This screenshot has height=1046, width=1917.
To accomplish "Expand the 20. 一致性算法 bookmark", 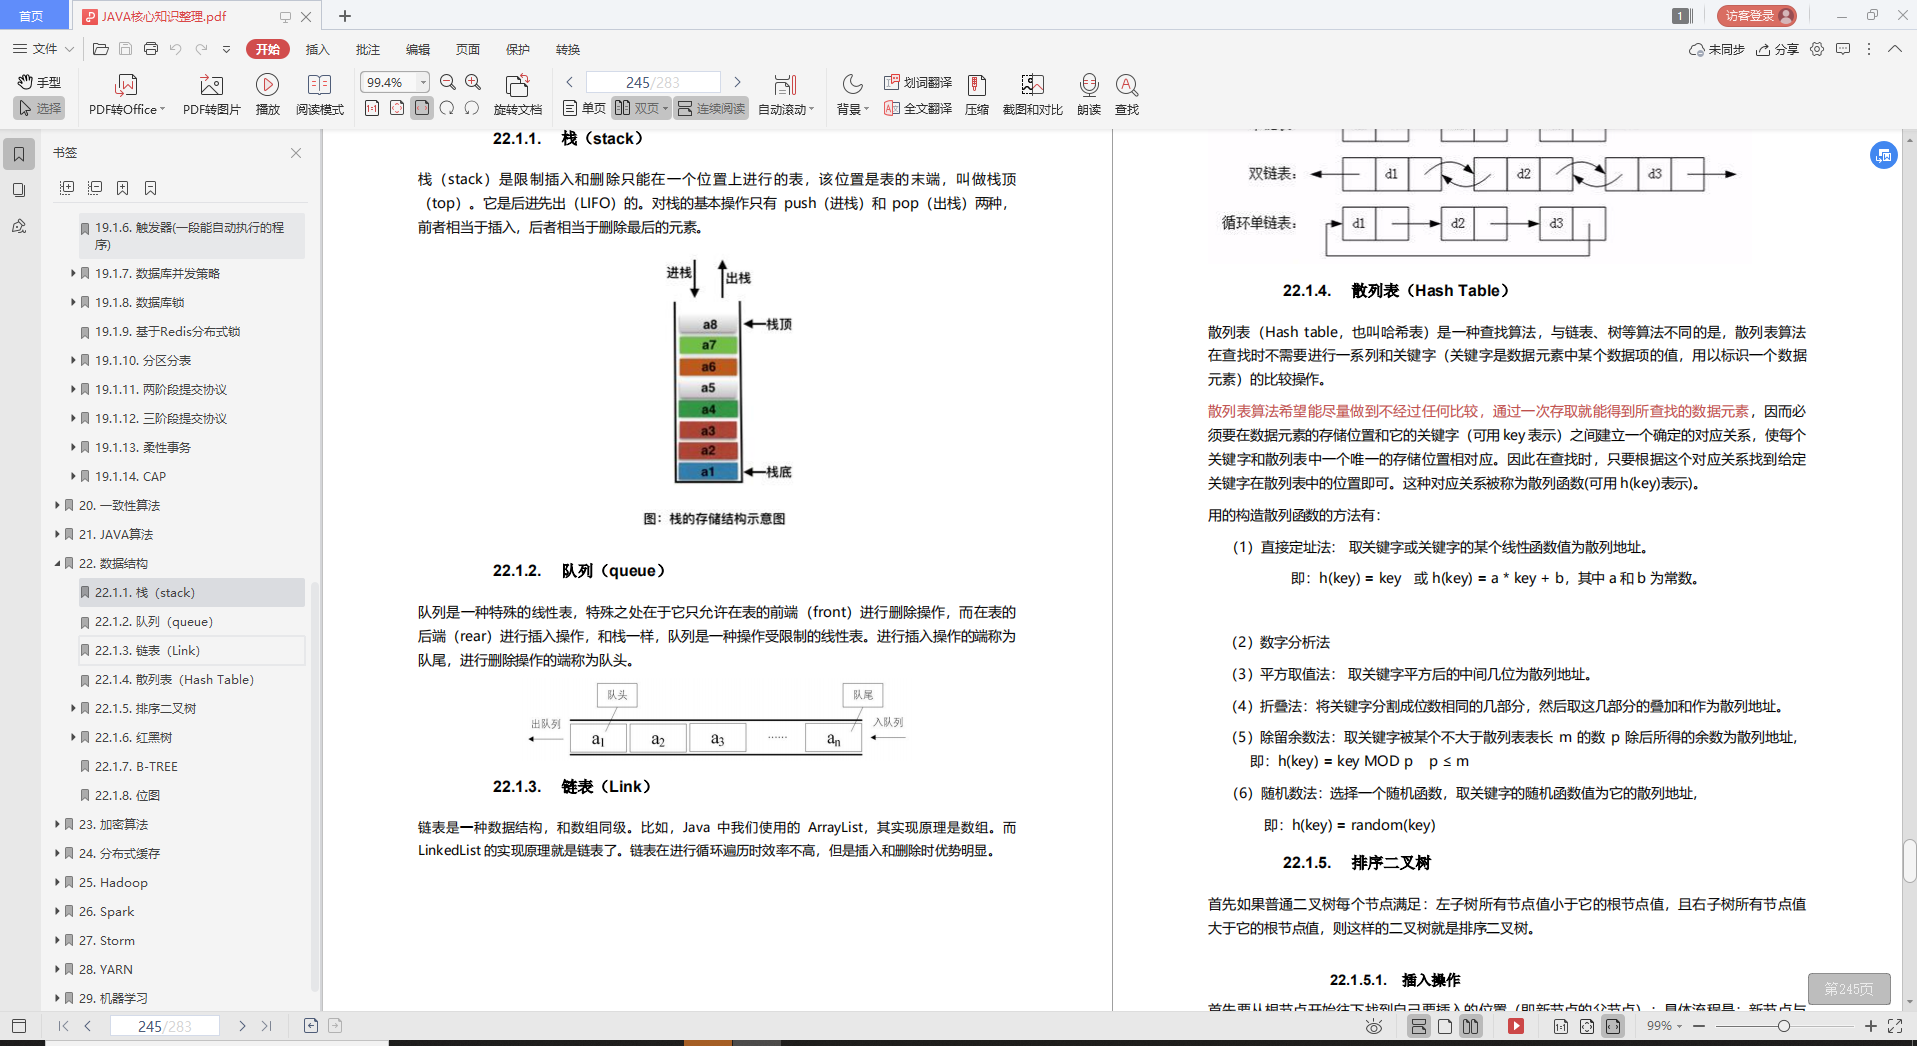I will pos(57,505).
